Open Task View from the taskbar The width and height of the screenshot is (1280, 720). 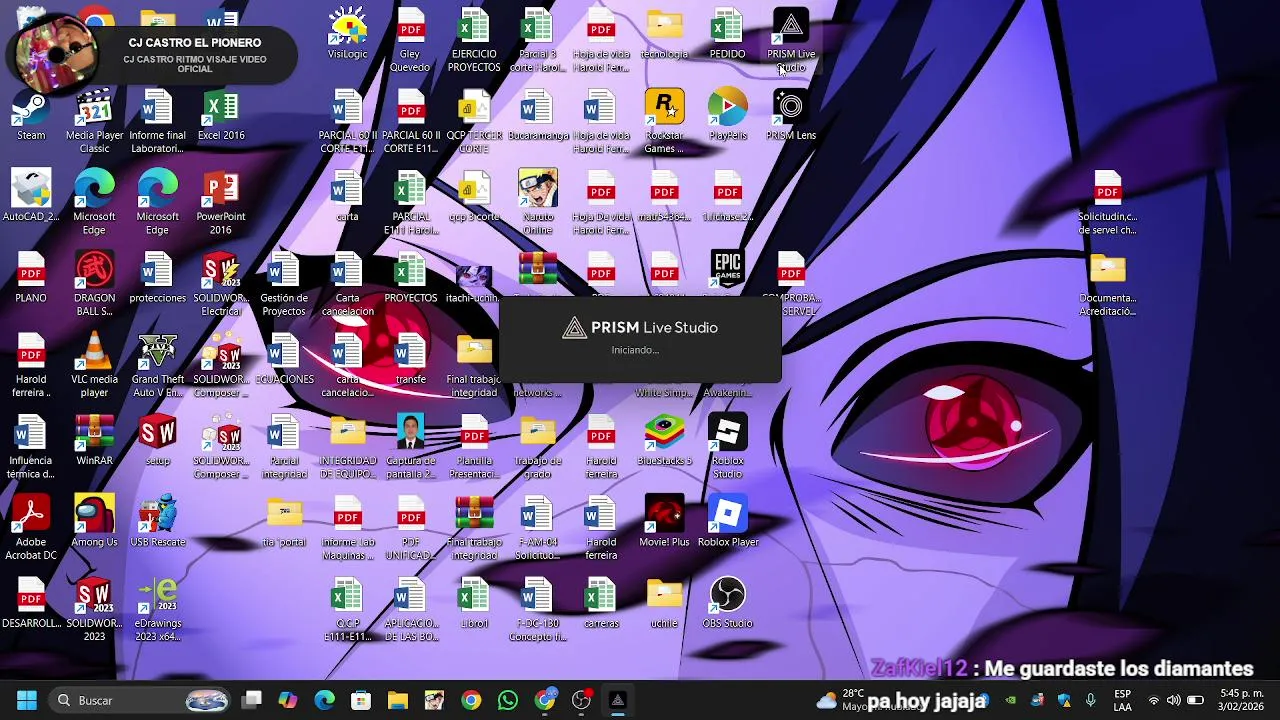click(251, 700)
